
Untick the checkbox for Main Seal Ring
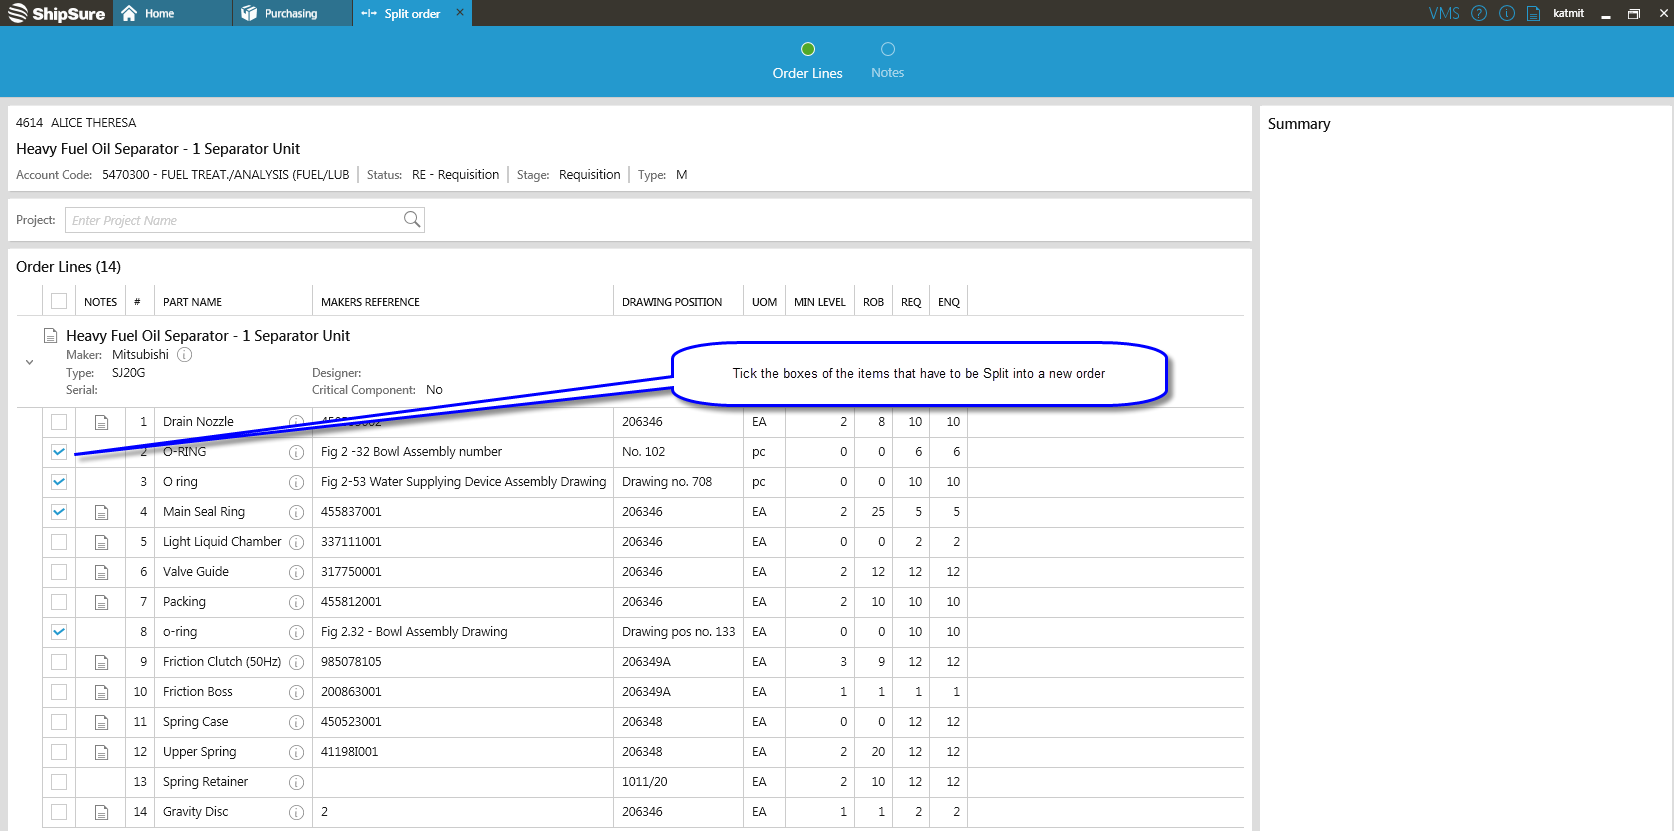(x=59, y=512)
